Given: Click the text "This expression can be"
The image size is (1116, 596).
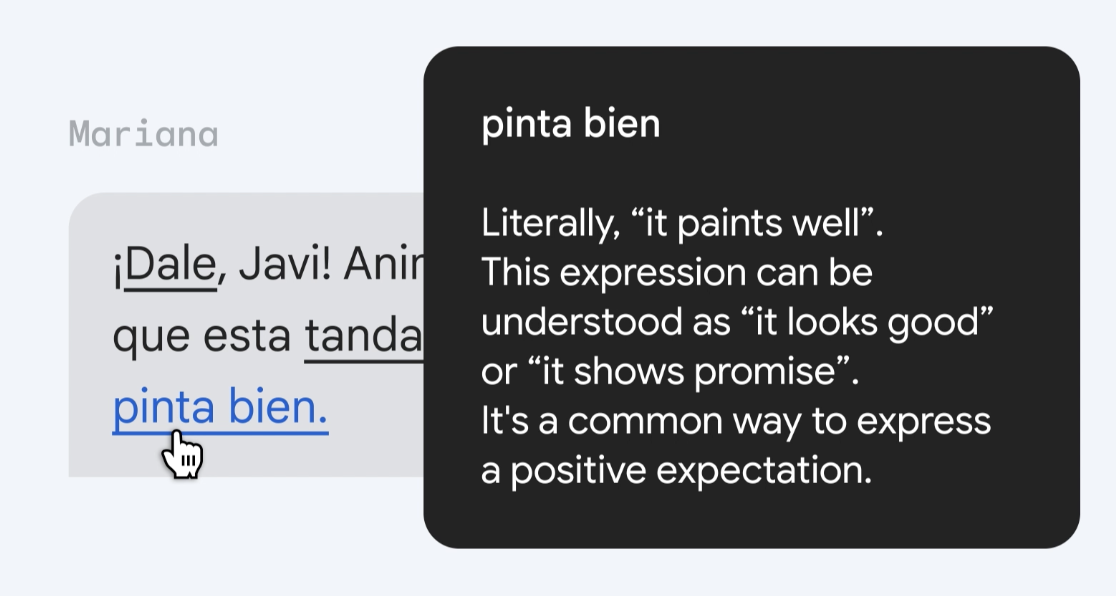Looking at the screenshot, I should click(677, 273).
